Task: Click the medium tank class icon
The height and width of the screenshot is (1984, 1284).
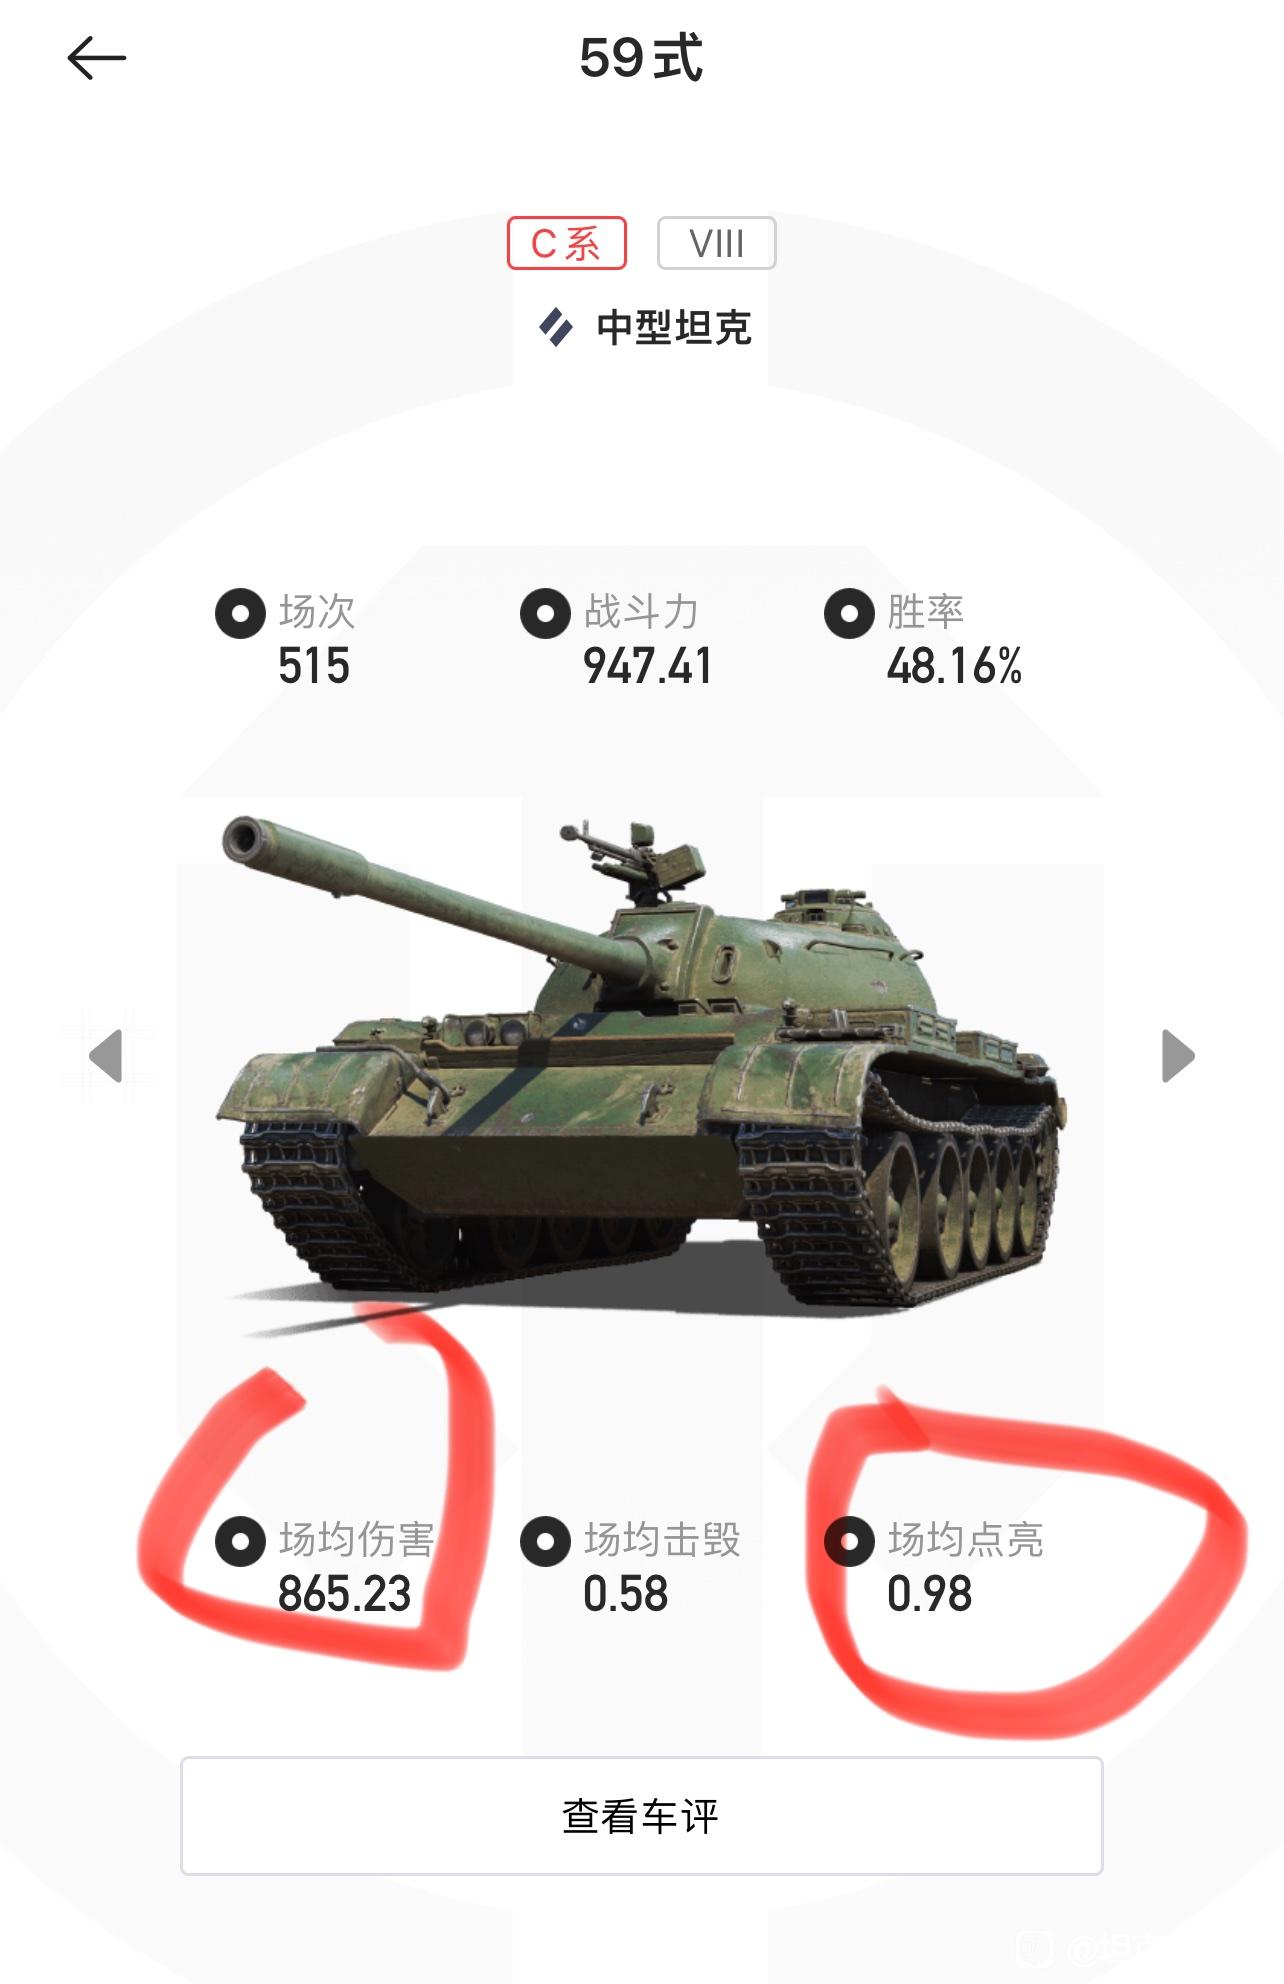Action: click(x=556, y=327)
